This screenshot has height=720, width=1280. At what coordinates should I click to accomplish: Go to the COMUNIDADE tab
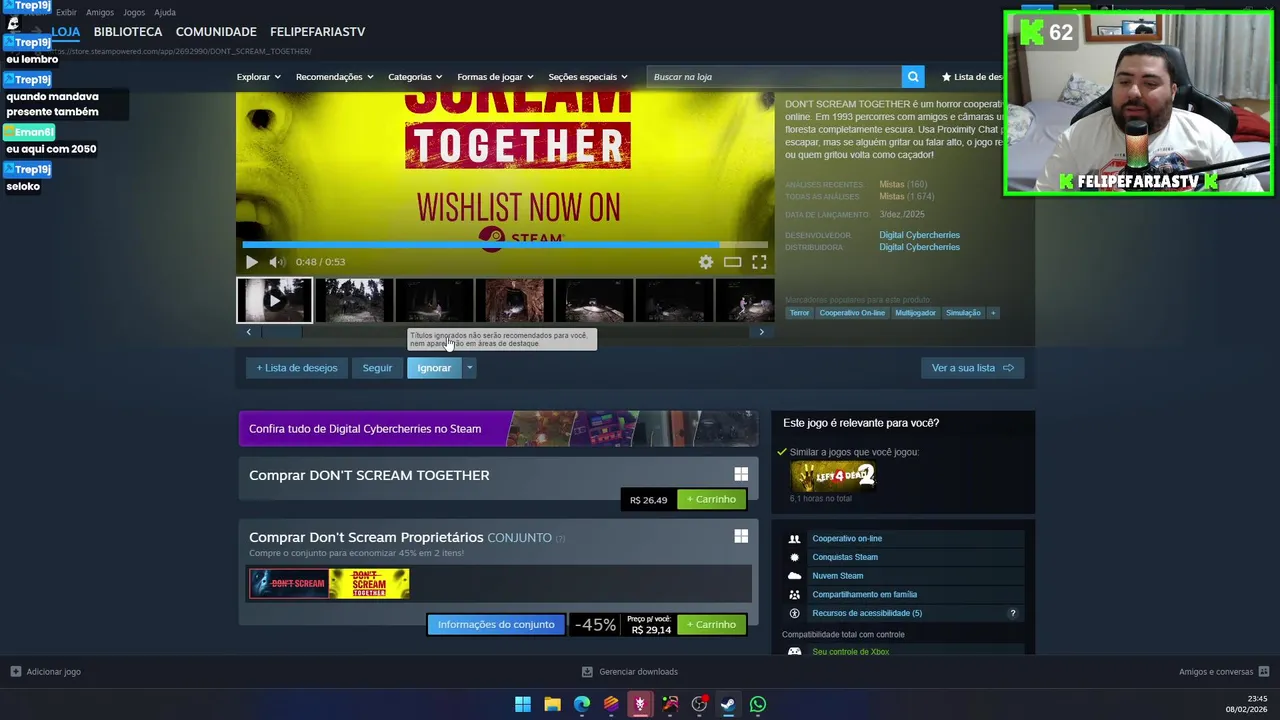(216, 32)
